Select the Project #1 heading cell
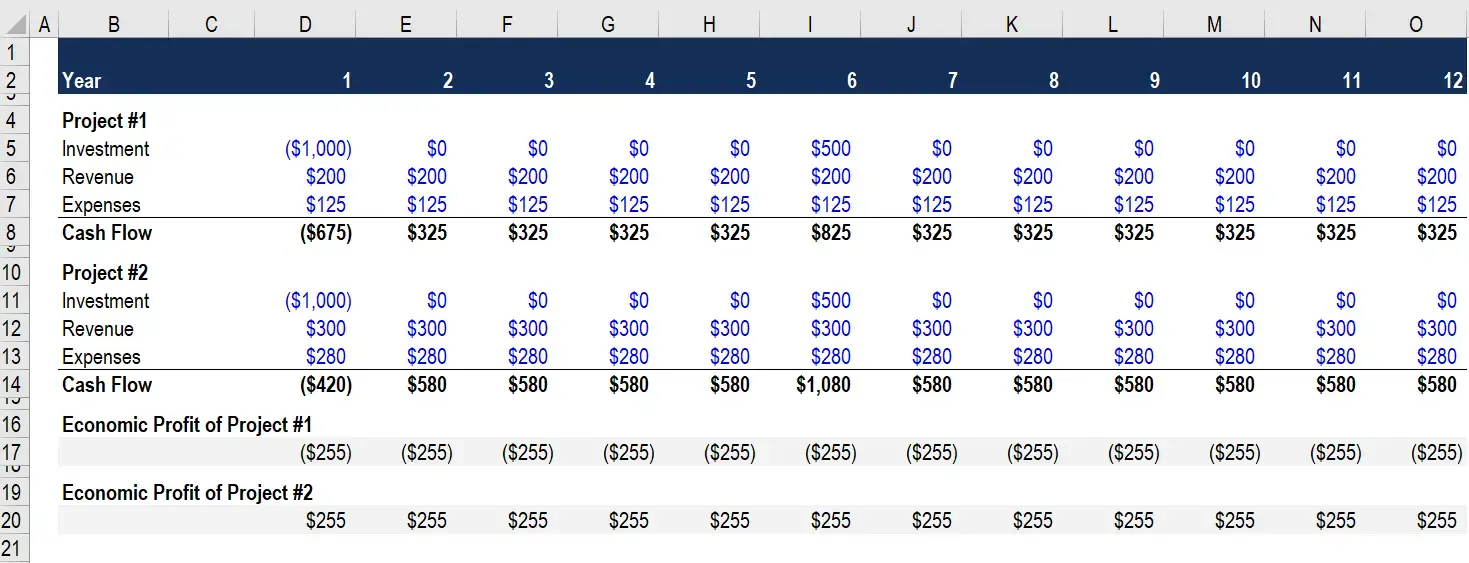This screenshot has height=563, width=1469. click(105, 121)
